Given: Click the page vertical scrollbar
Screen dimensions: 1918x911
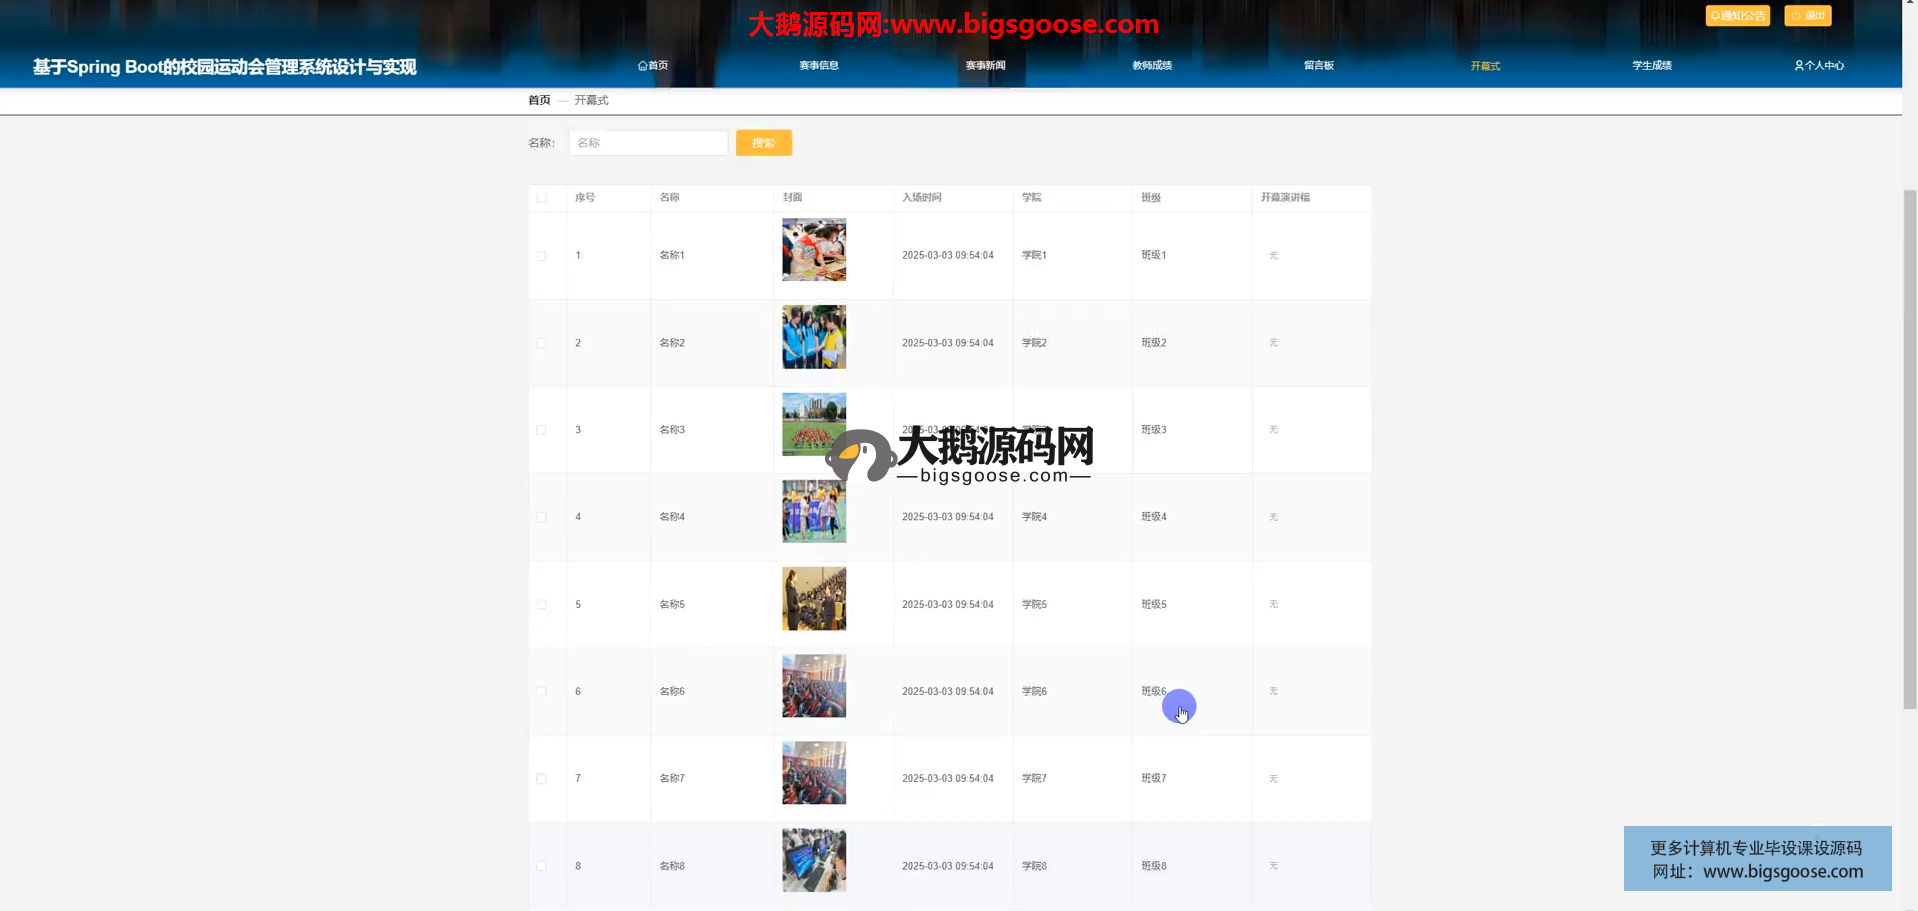Looking at the screenshot, I should (1909, 450).
